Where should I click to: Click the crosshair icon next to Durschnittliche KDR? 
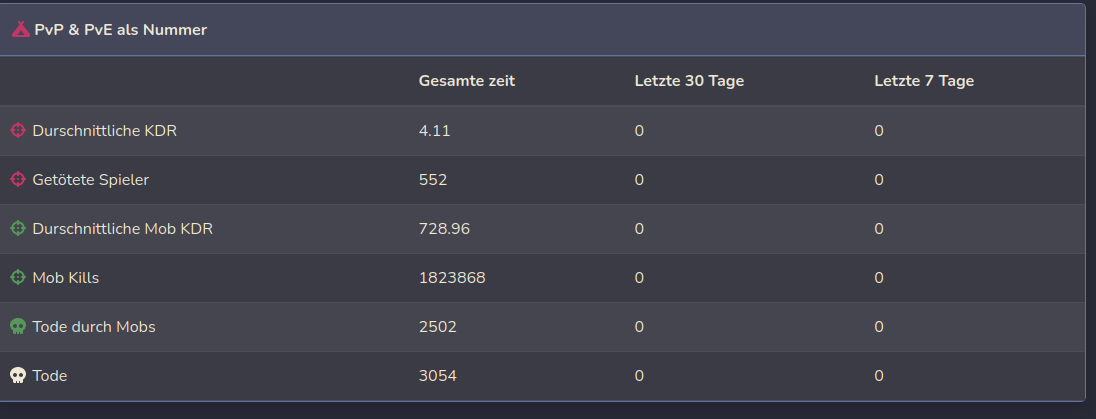[x=18, y=131]
